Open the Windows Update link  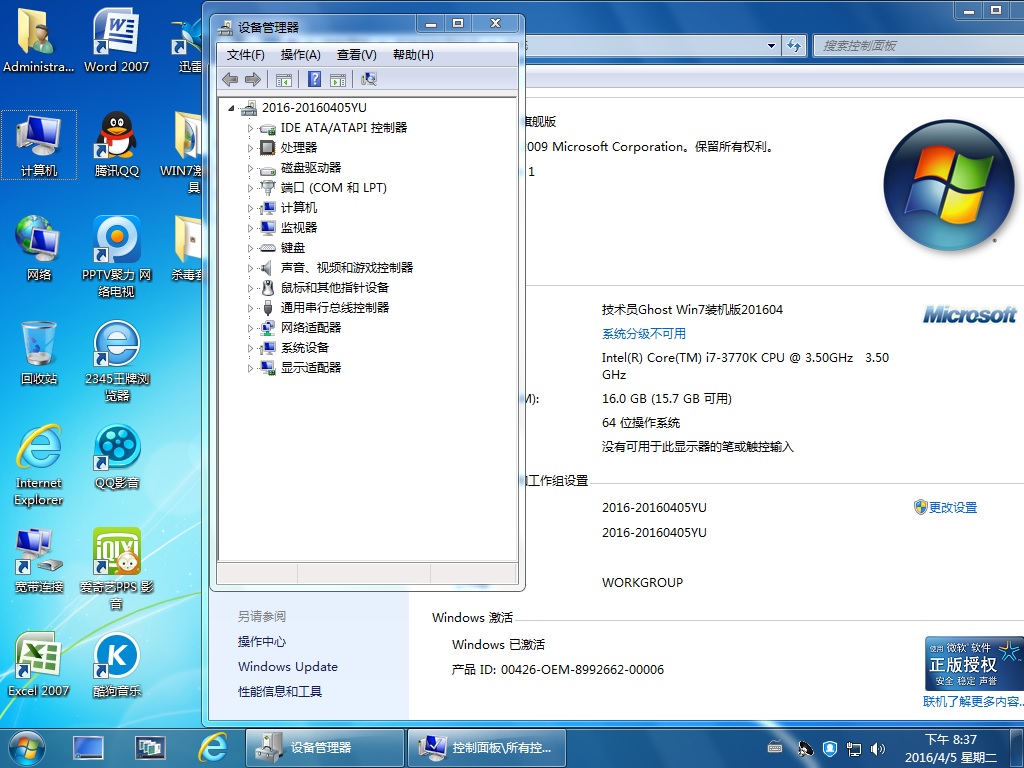287,667
